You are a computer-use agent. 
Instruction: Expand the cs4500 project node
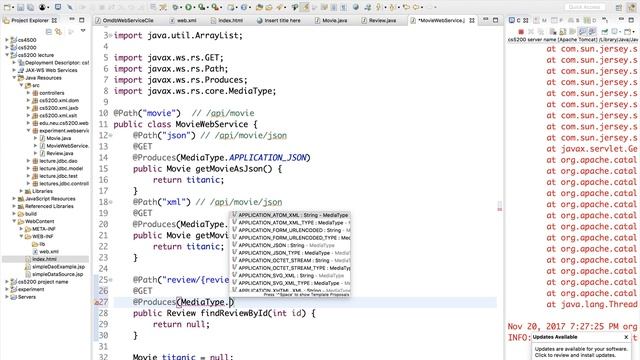[7, 40]
